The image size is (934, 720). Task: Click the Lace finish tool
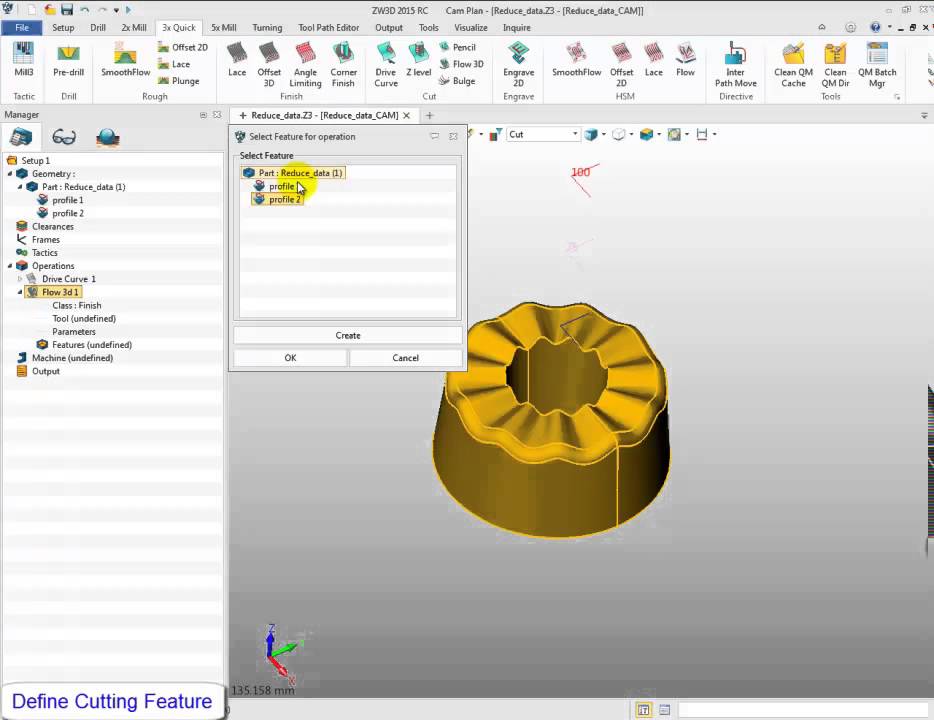tap(236, 60)
